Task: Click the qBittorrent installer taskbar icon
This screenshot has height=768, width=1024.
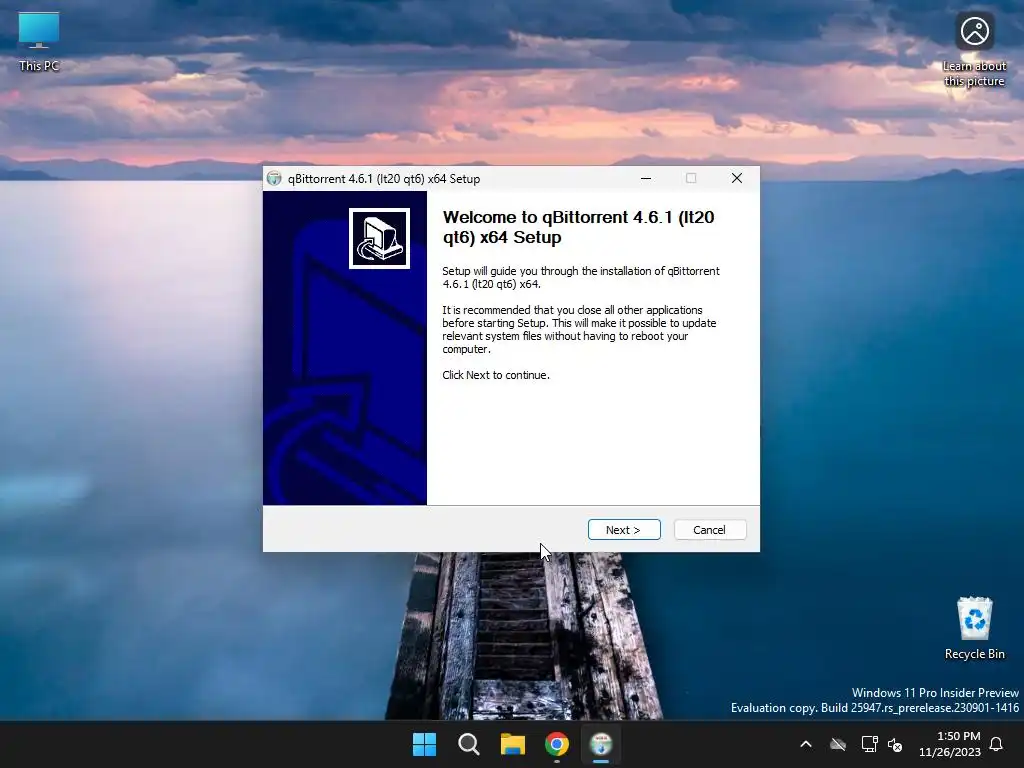Action: (601, 744)
